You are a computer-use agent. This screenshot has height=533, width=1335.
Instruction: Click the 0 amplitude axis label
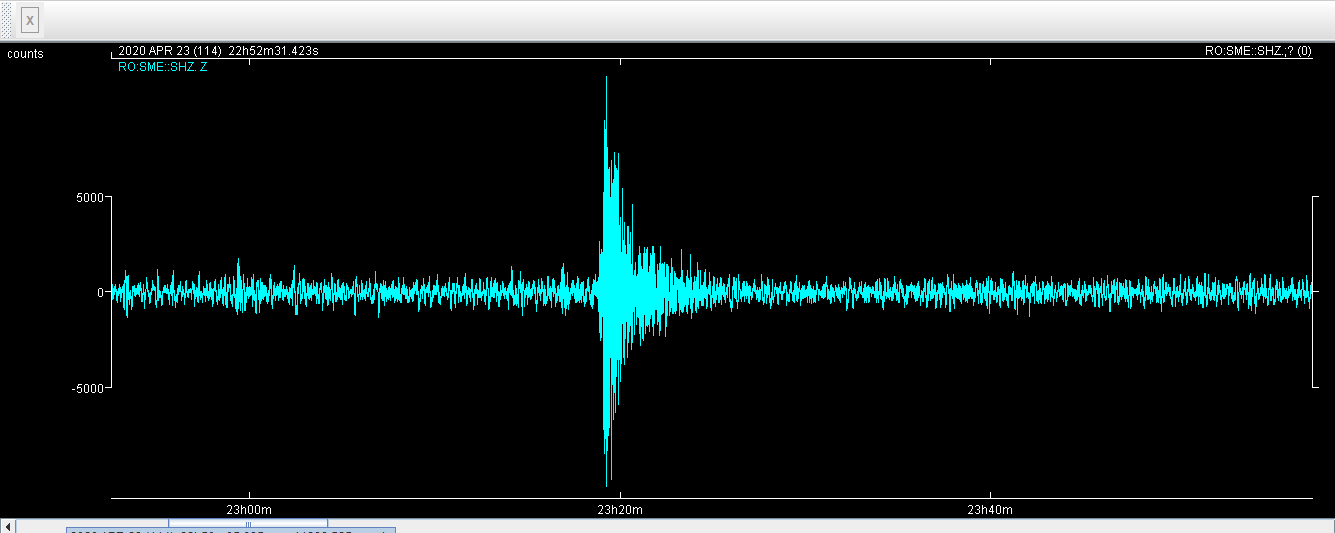tap(101, 293)
